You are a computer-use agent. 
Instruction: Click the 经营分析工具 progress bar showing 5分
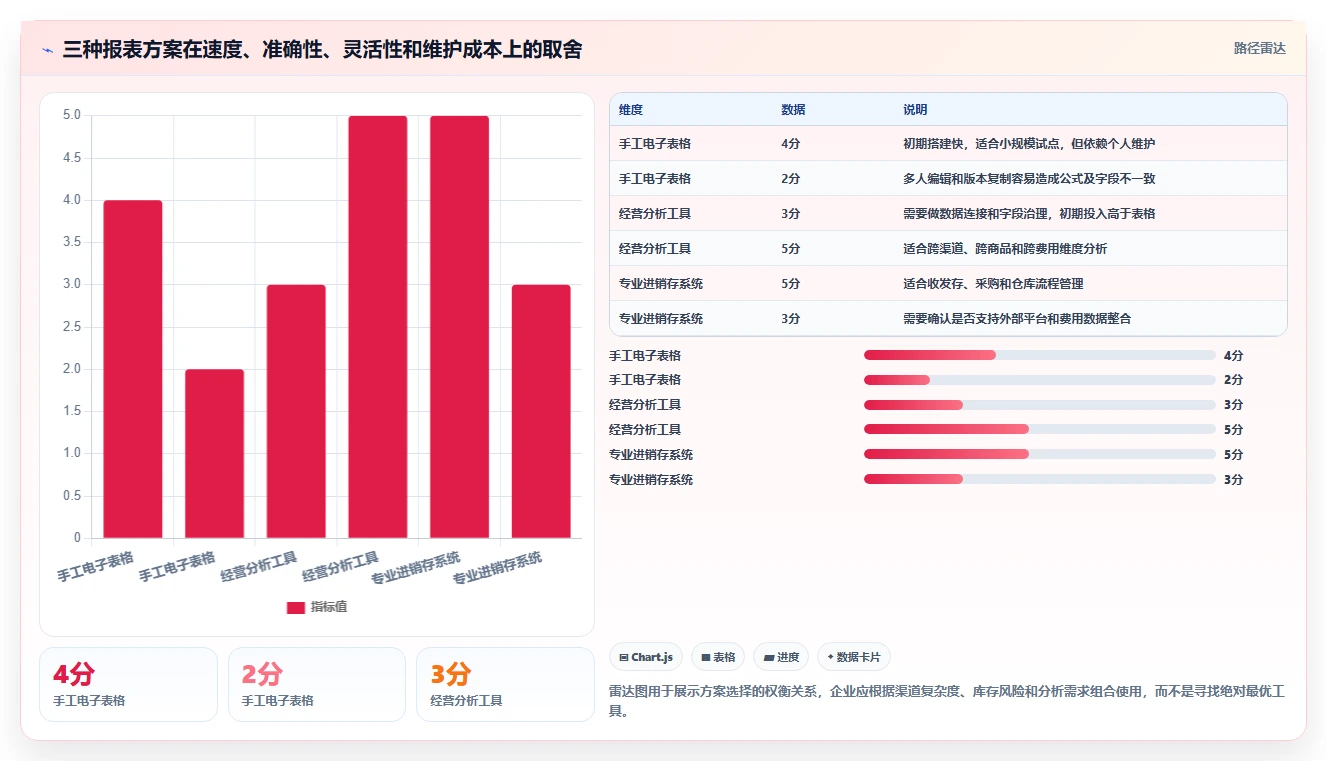coord(1039,429)
